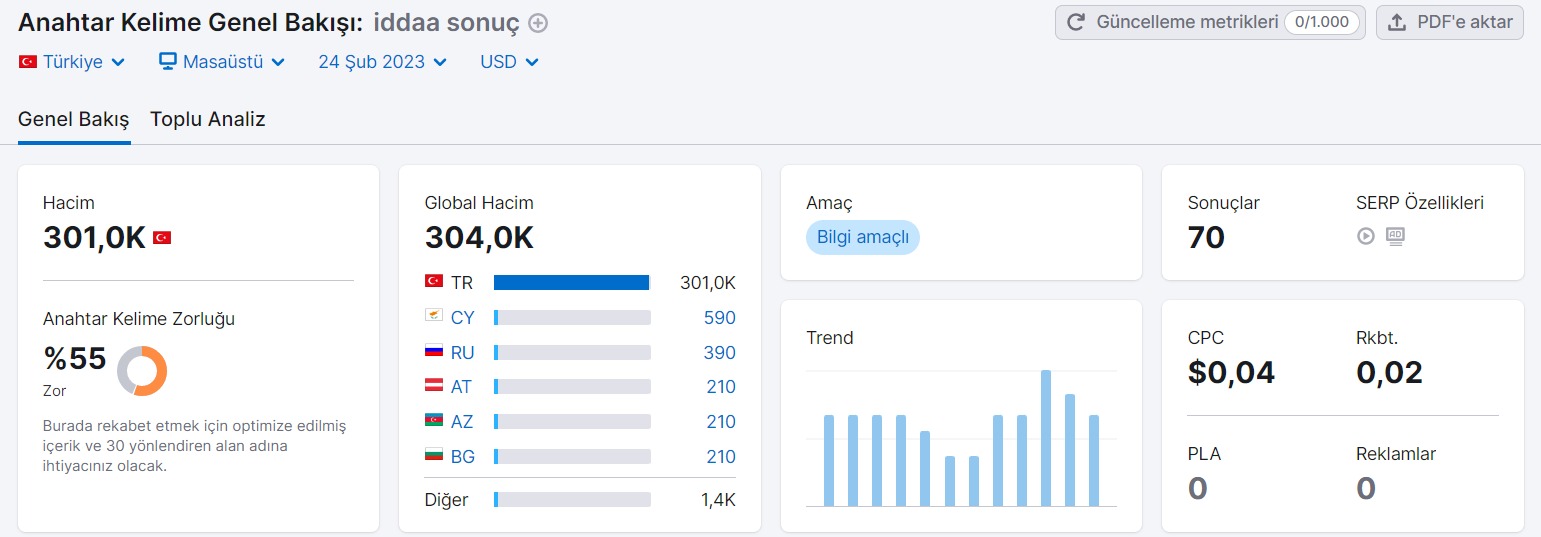Open the 24 Şub 2023 date dropdown
This screenshot has width=1541, height=537.
382,62
